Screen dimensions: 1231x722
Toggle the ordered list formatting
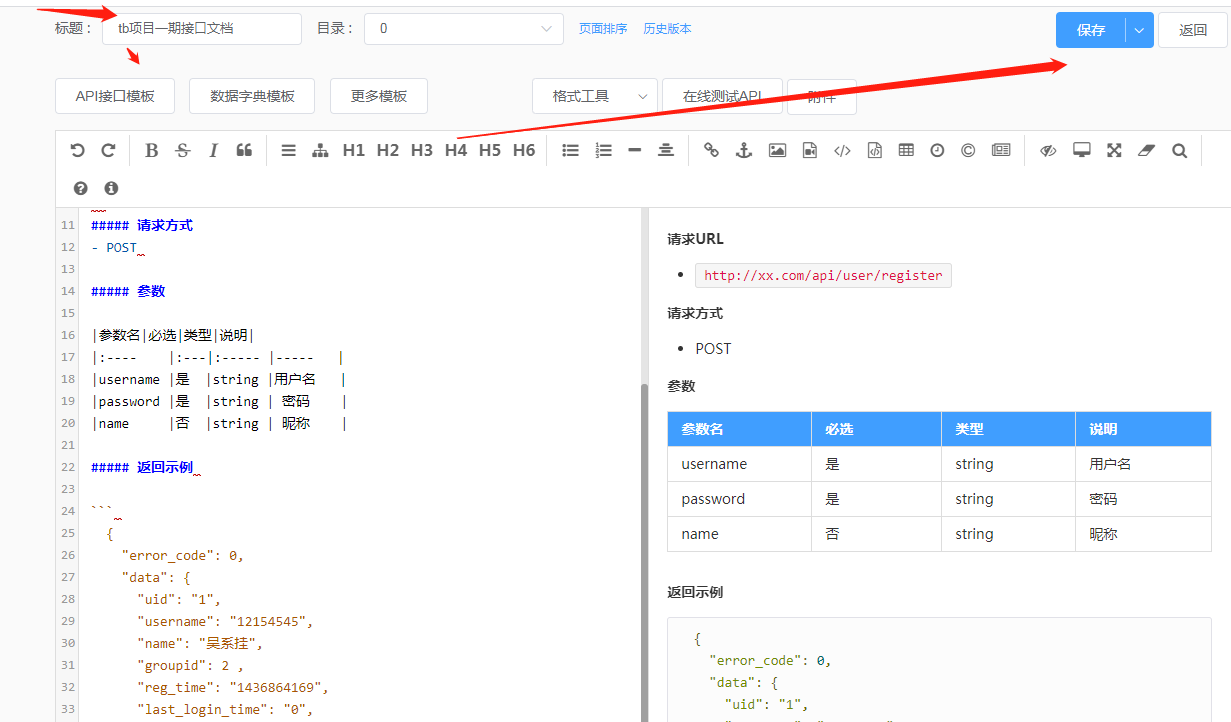click(603, 149)
